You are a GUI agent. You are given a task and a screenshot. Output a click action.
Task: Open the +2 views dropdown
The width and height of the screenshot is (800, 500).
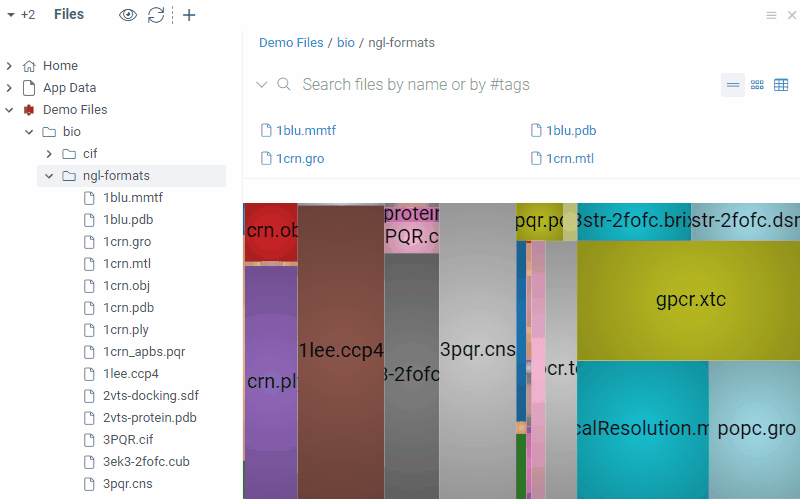point(21,15)
